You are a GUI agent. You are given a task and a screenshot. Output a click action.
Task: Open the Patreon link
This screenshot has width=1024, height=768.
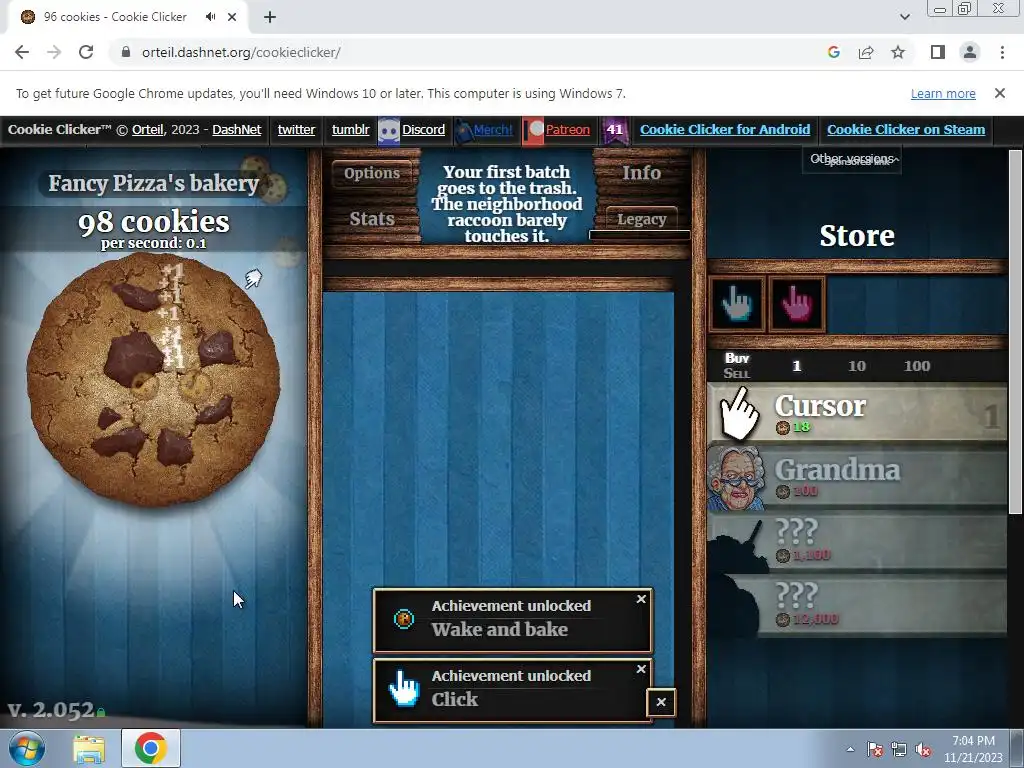tap(568, 130)
